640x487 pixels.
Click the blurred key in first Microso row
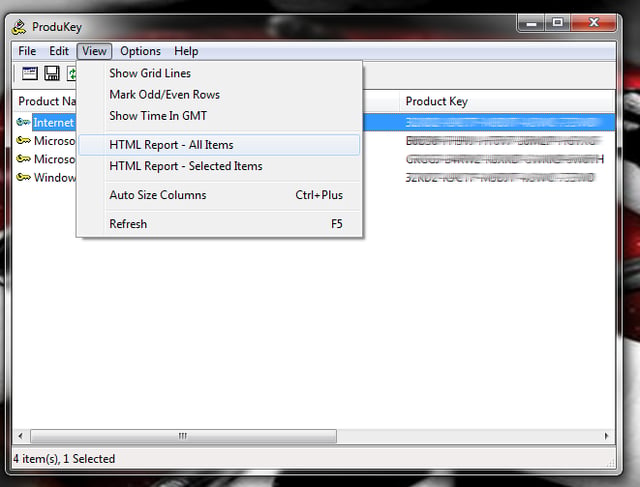(x=503, y=141)
